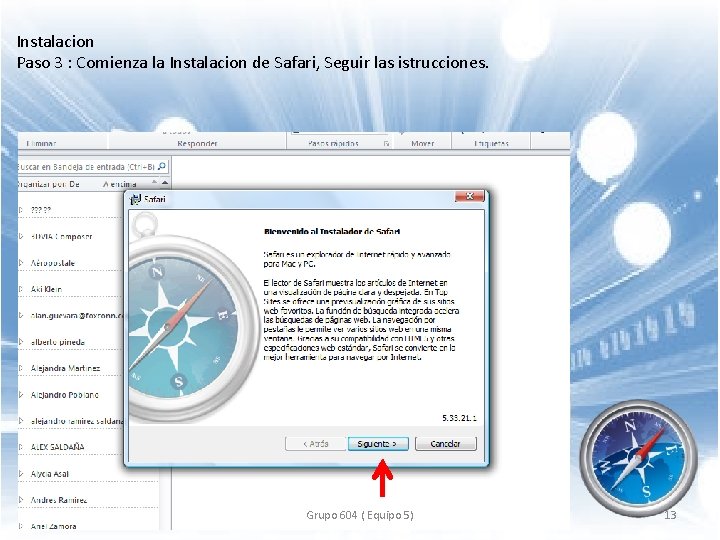Expand the Alejandra Martinez sender group
This screenshot has height=540, width=720.
pyautogui.click(x=21, y=368)
